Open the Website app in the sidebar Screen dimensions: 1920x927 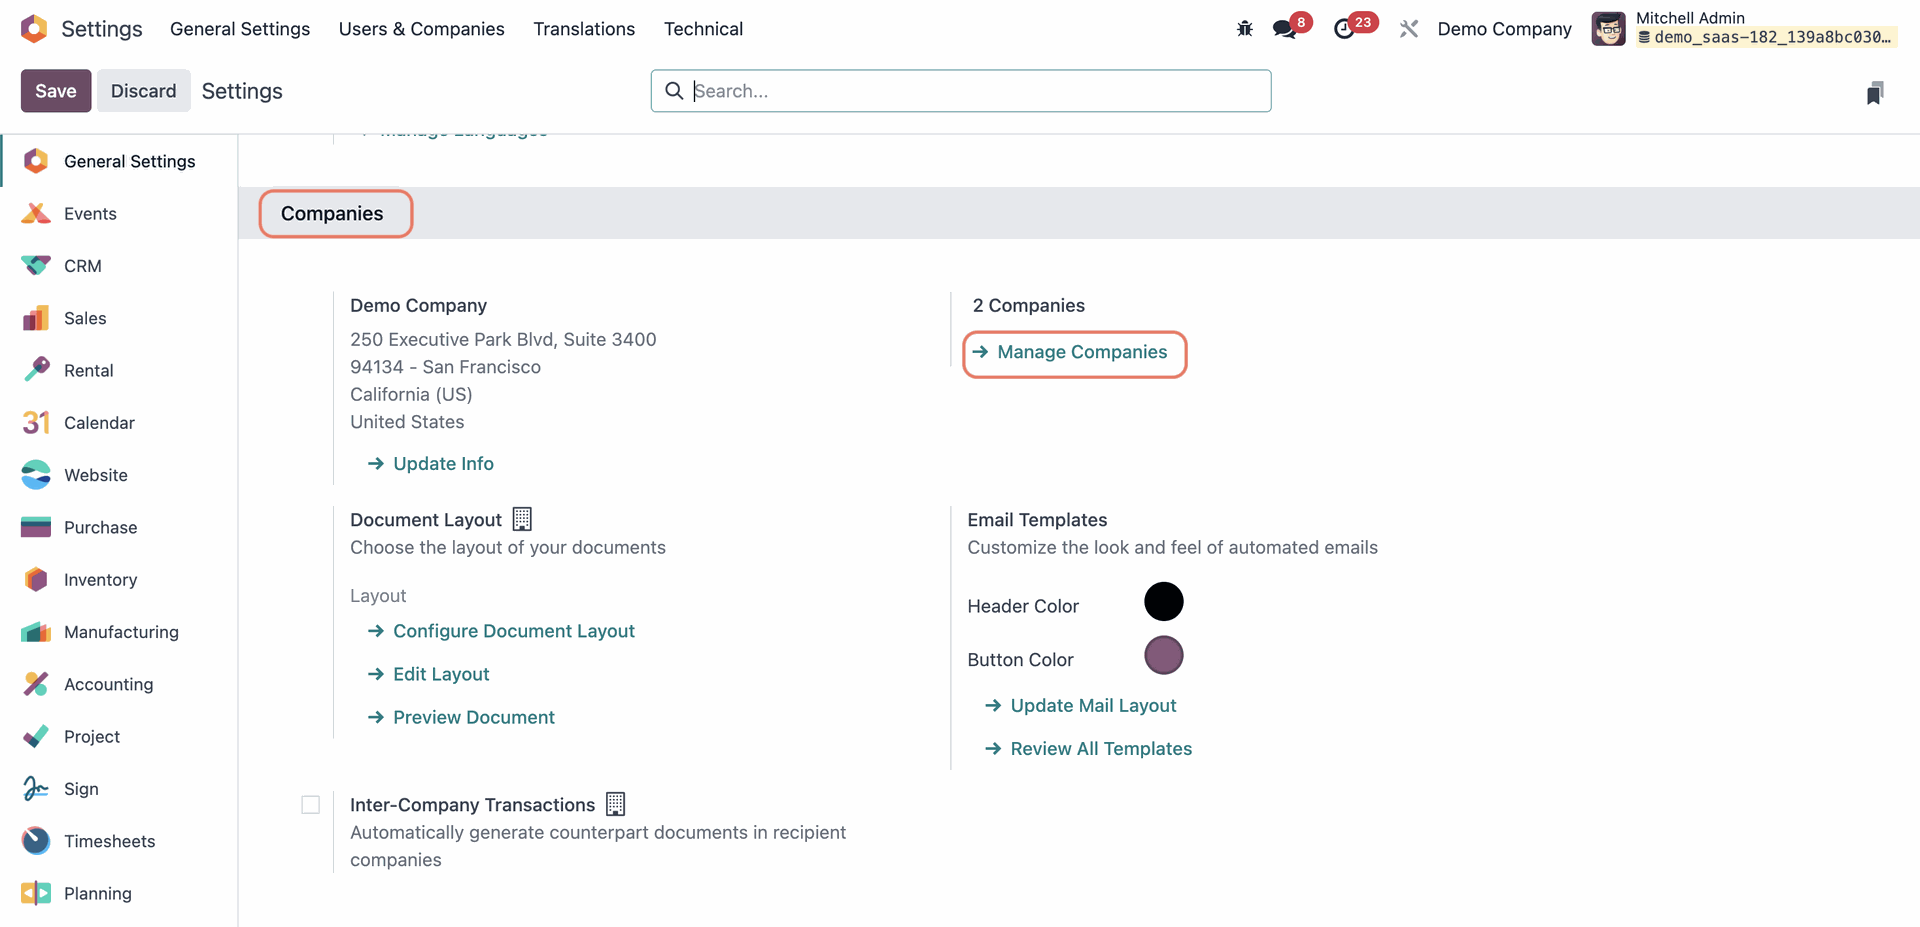coord(95,474)
